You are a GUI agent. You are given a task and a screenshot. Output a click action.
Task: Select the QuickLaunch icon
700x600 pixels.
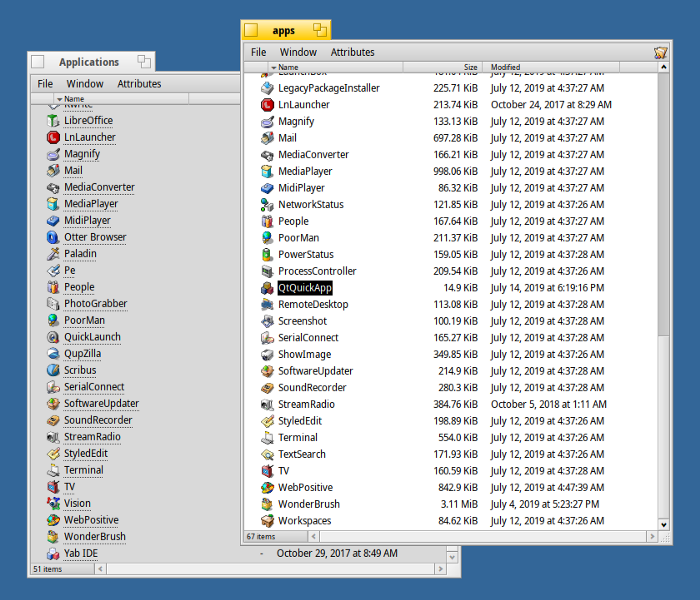(53, 337)
